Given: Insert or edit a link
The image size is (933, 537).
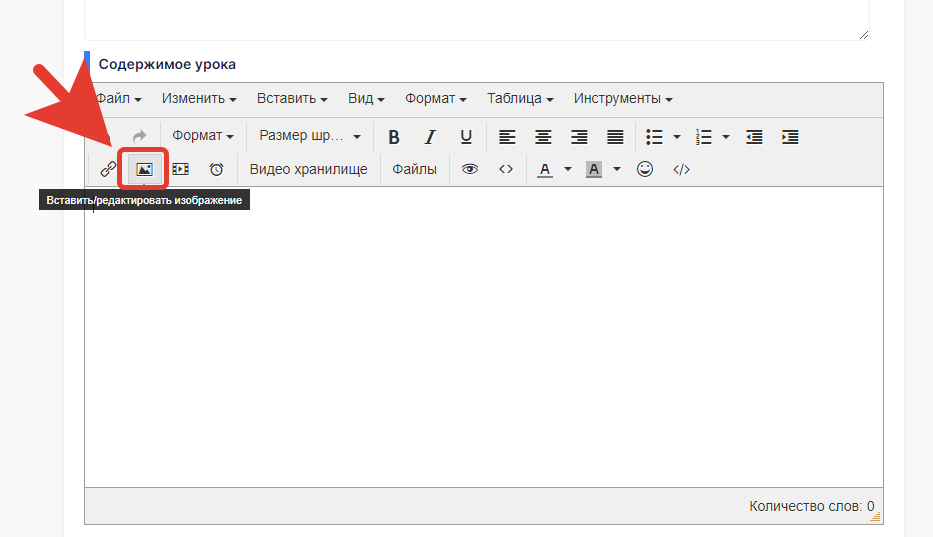Looking at the screenshot, I should 108,169.
